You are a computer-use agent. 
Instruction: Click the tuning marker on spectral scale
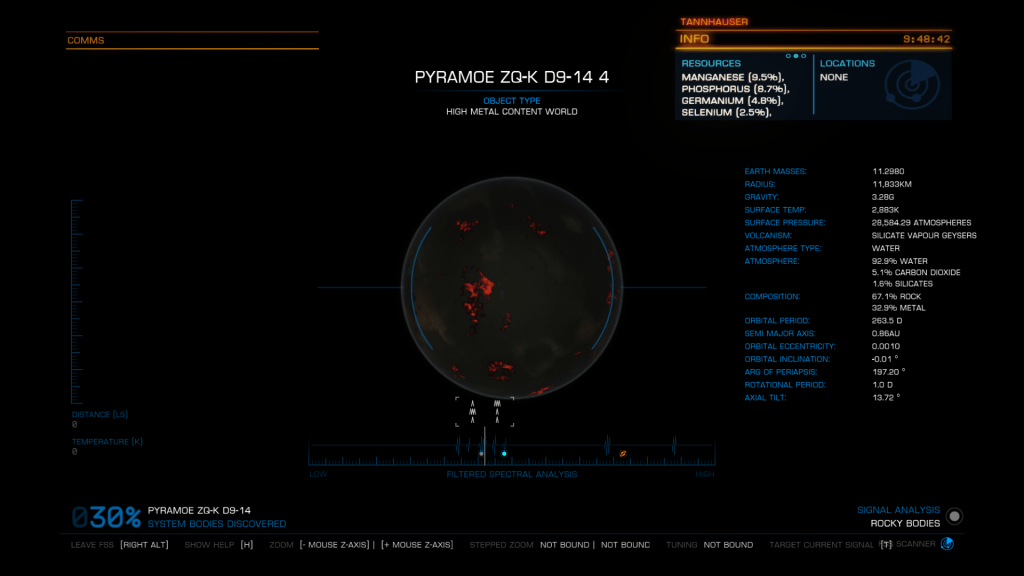[486, 446]
